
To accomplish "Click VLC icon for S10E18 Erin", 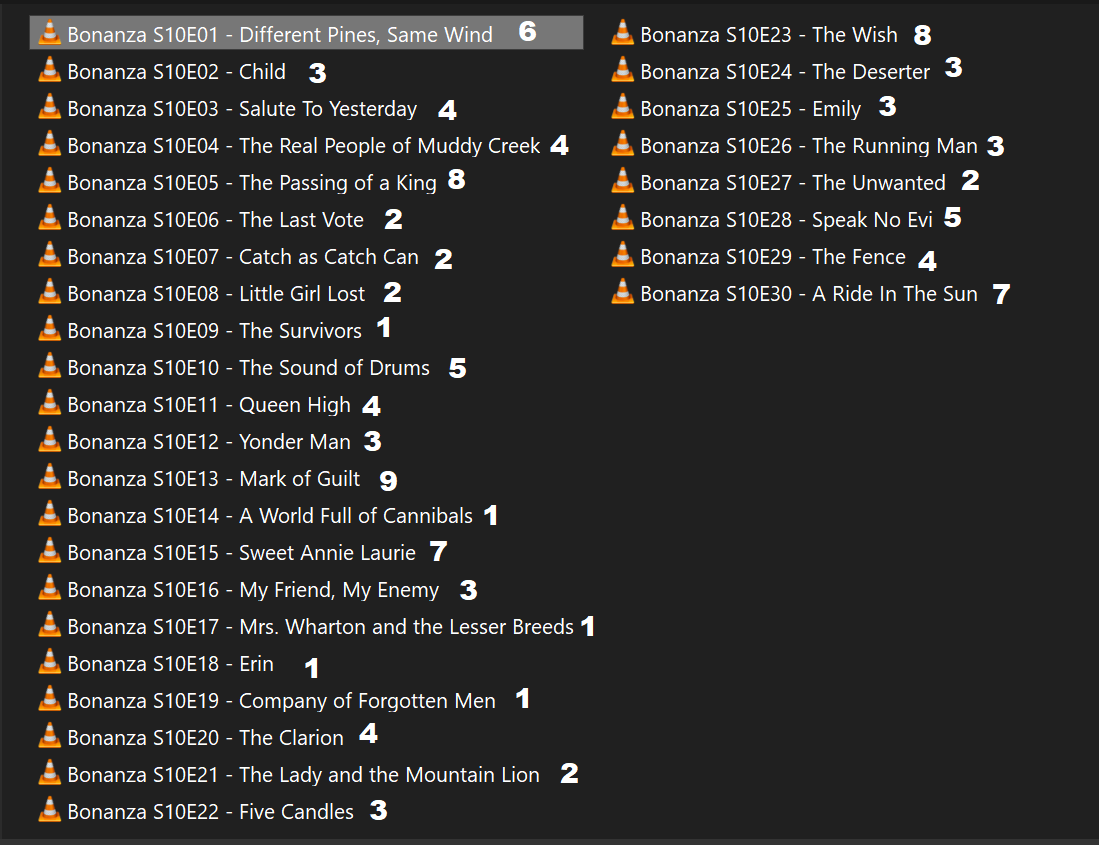I will pos(49,662).
